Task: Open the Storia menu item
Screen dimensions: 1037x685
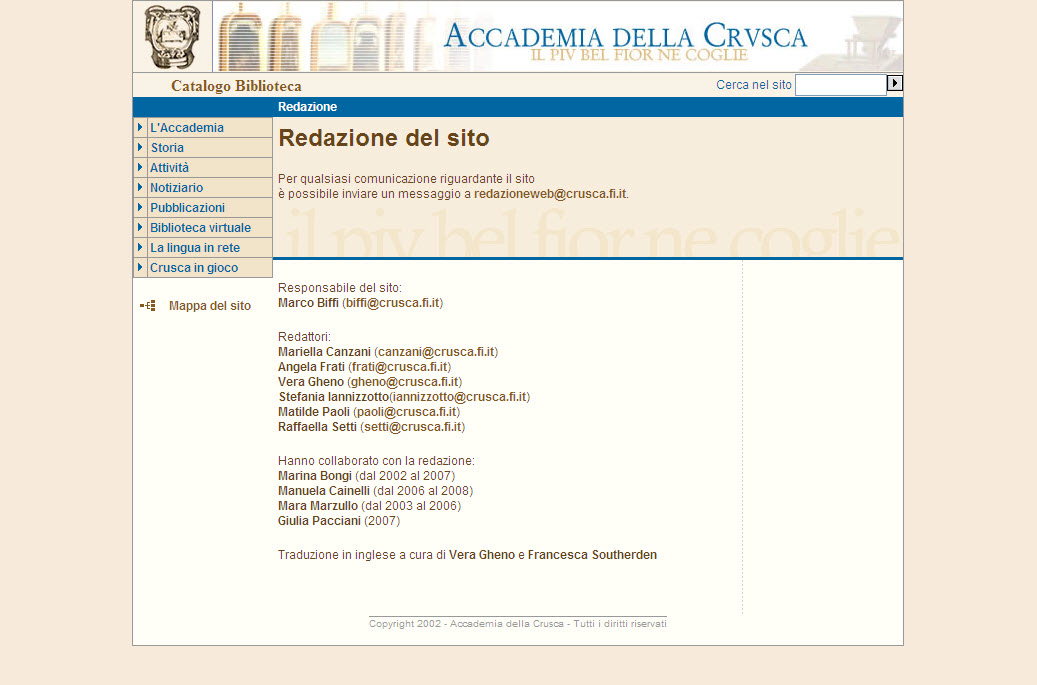Action: [167, 147]
